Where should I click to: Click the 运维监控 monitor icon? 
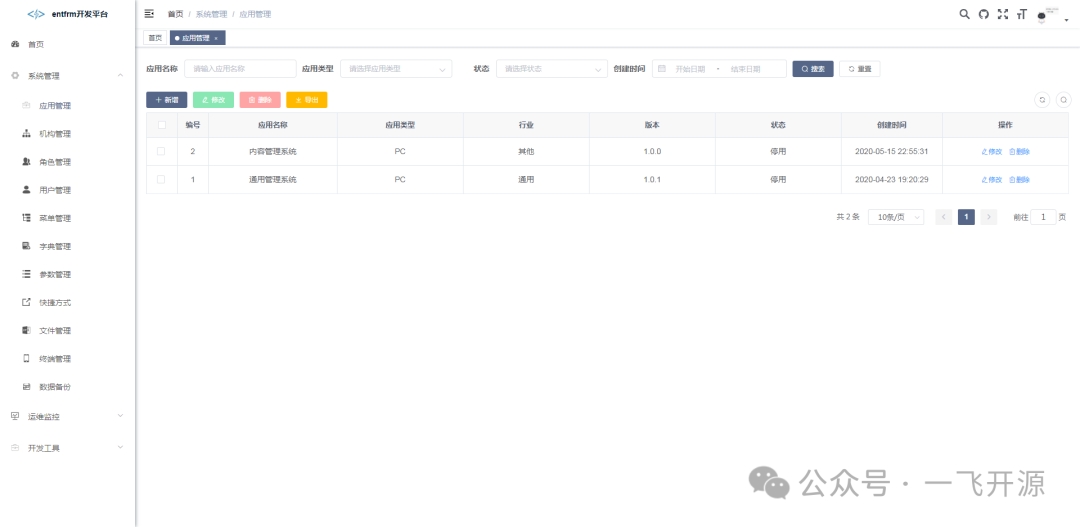coord(15,416)
